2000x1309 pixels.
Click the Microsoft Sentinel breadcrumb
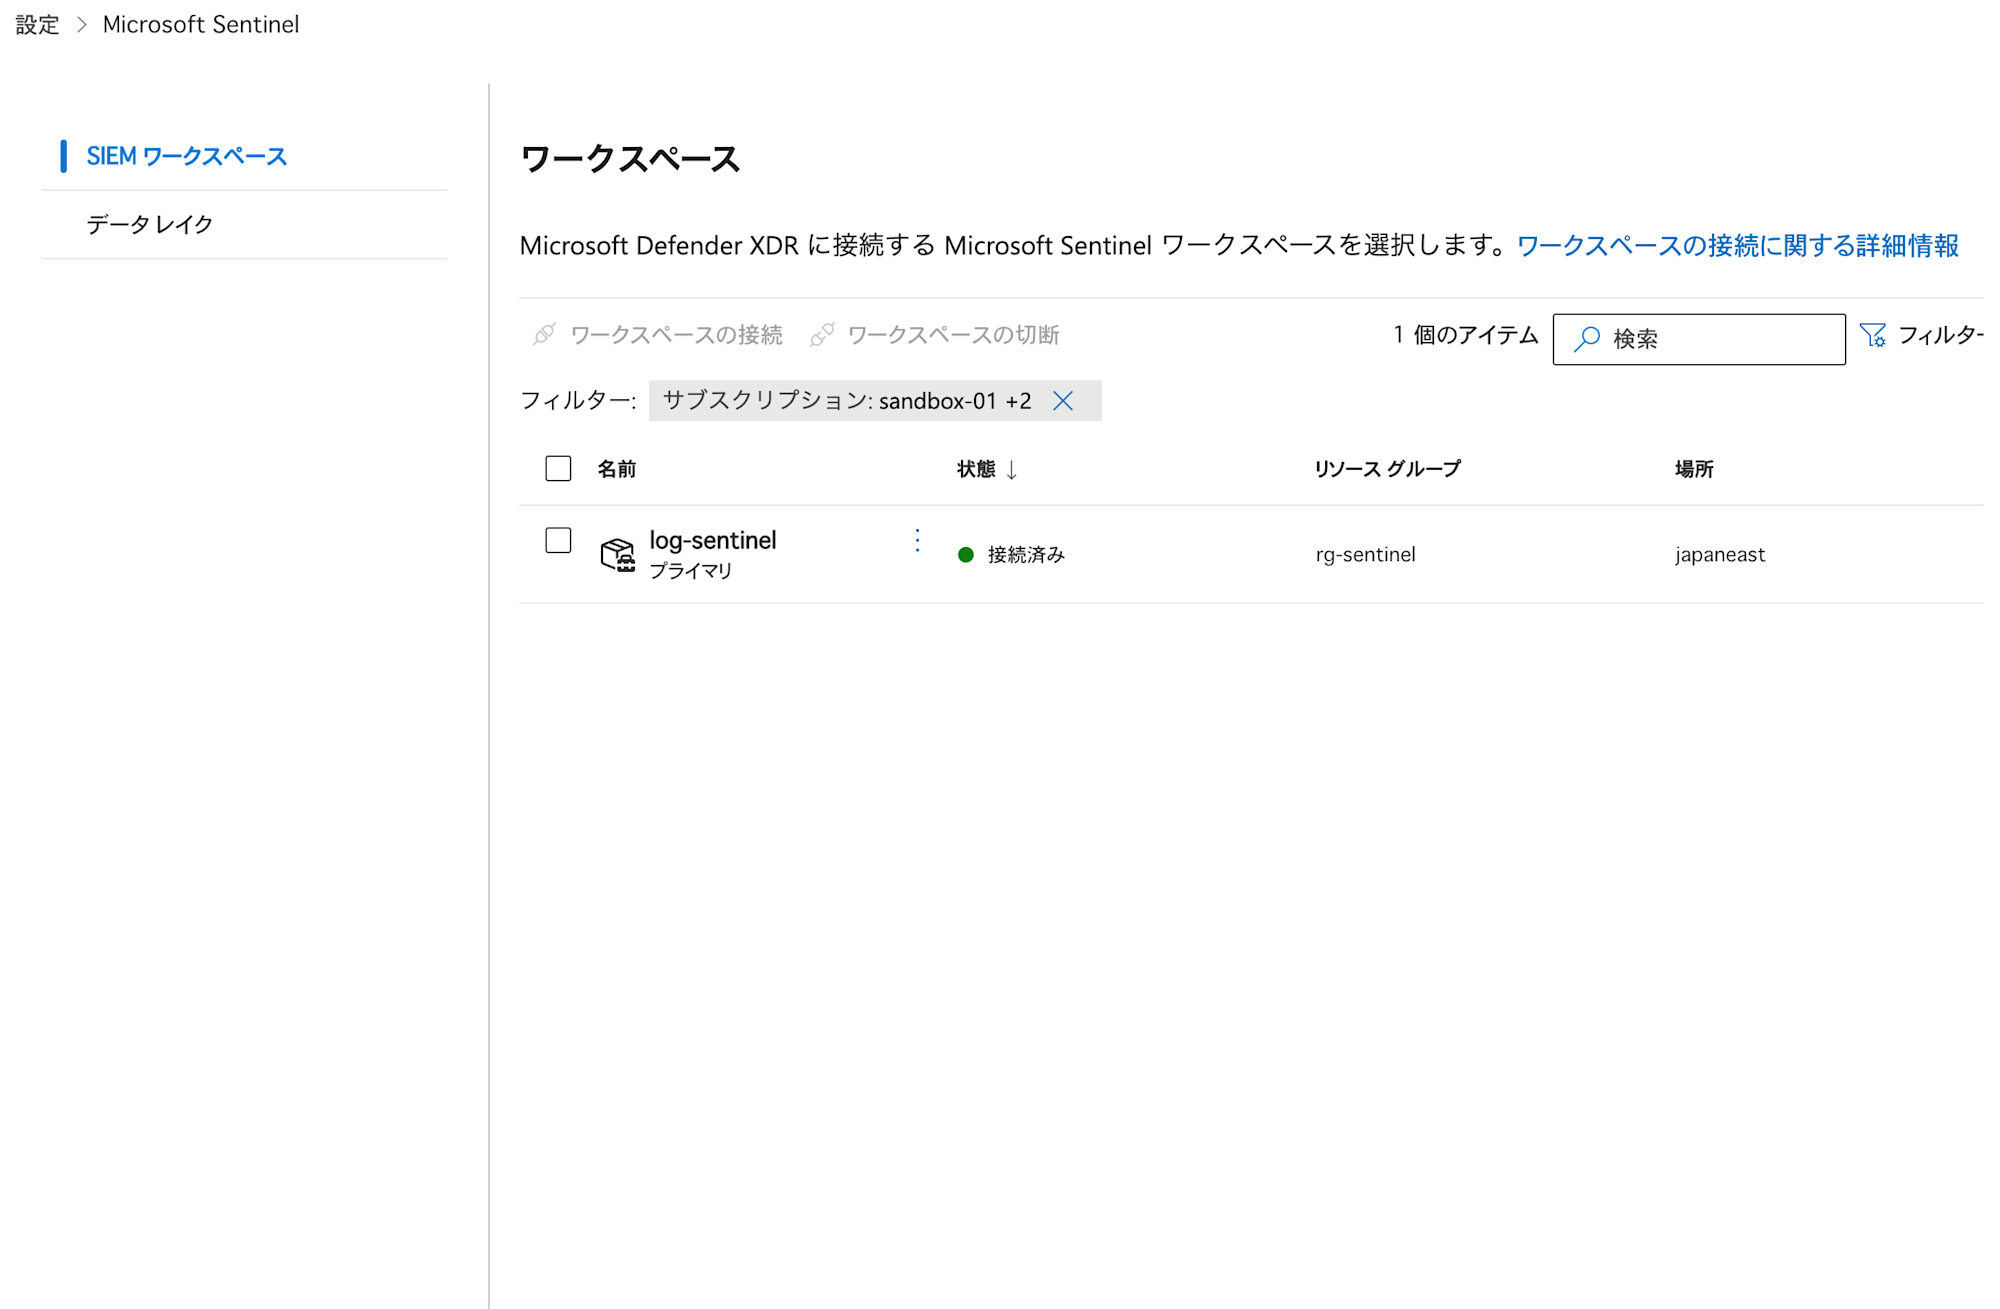coord(201,24)
